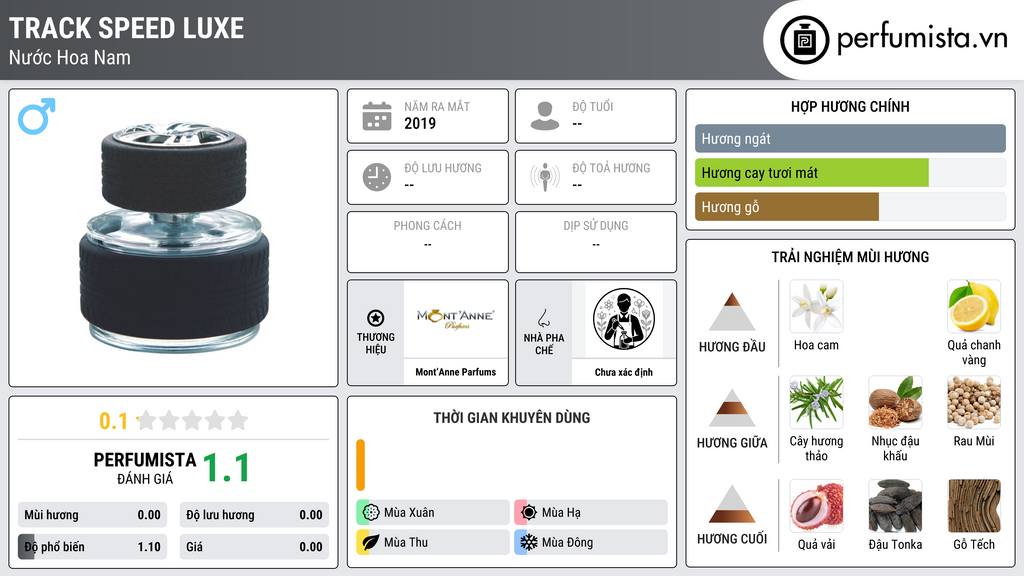Screen dimensions: 1024x576
Task: Click the Đậu Tonka note thumbnail
Action: (x=895, y=505)
